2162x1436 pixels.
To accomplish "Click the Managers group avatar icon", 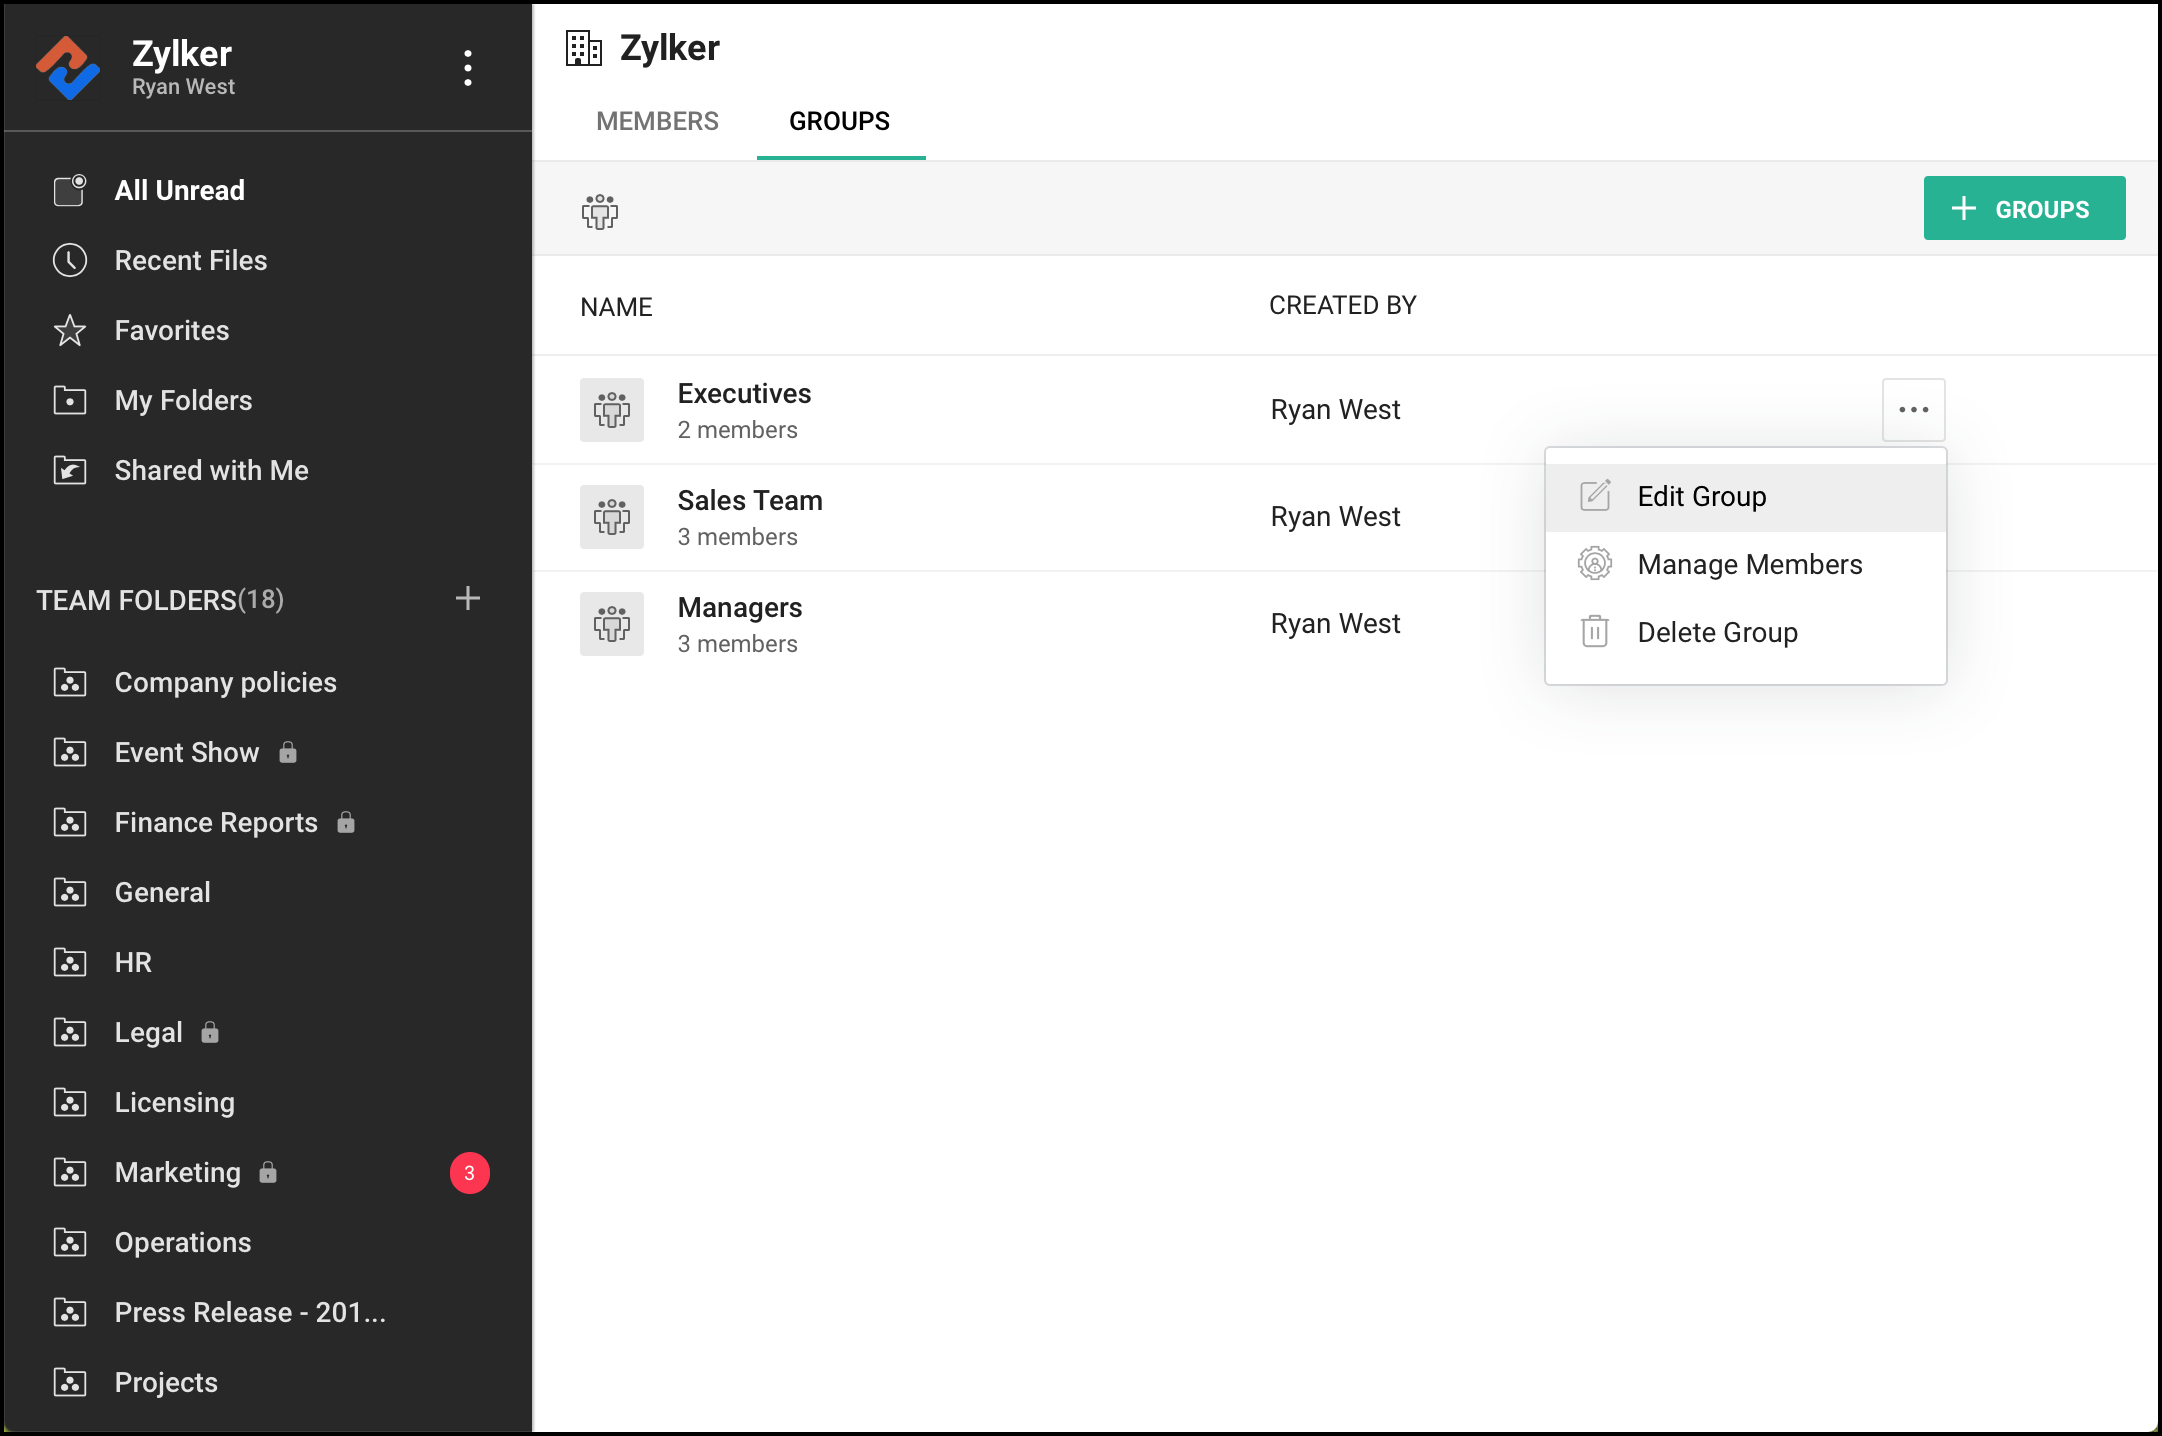I will (612, 624).
